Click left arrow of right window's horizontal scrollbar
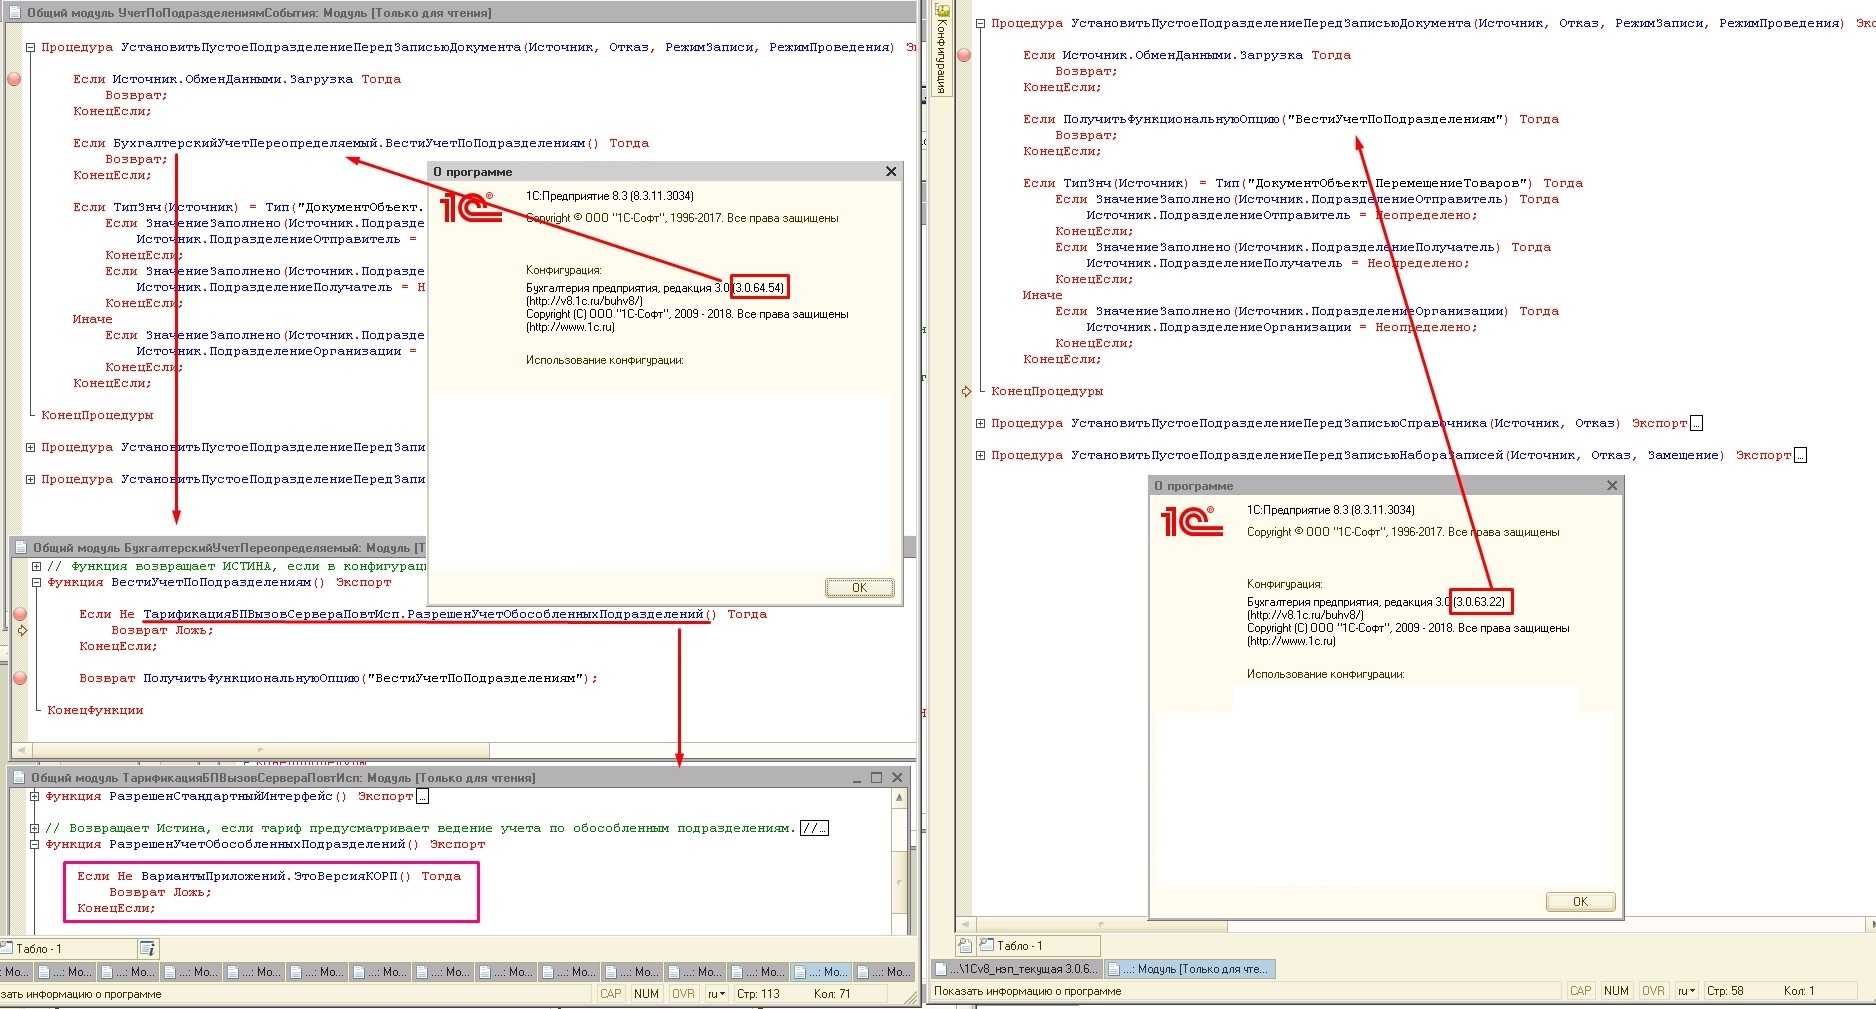 (x=965, y=925)
